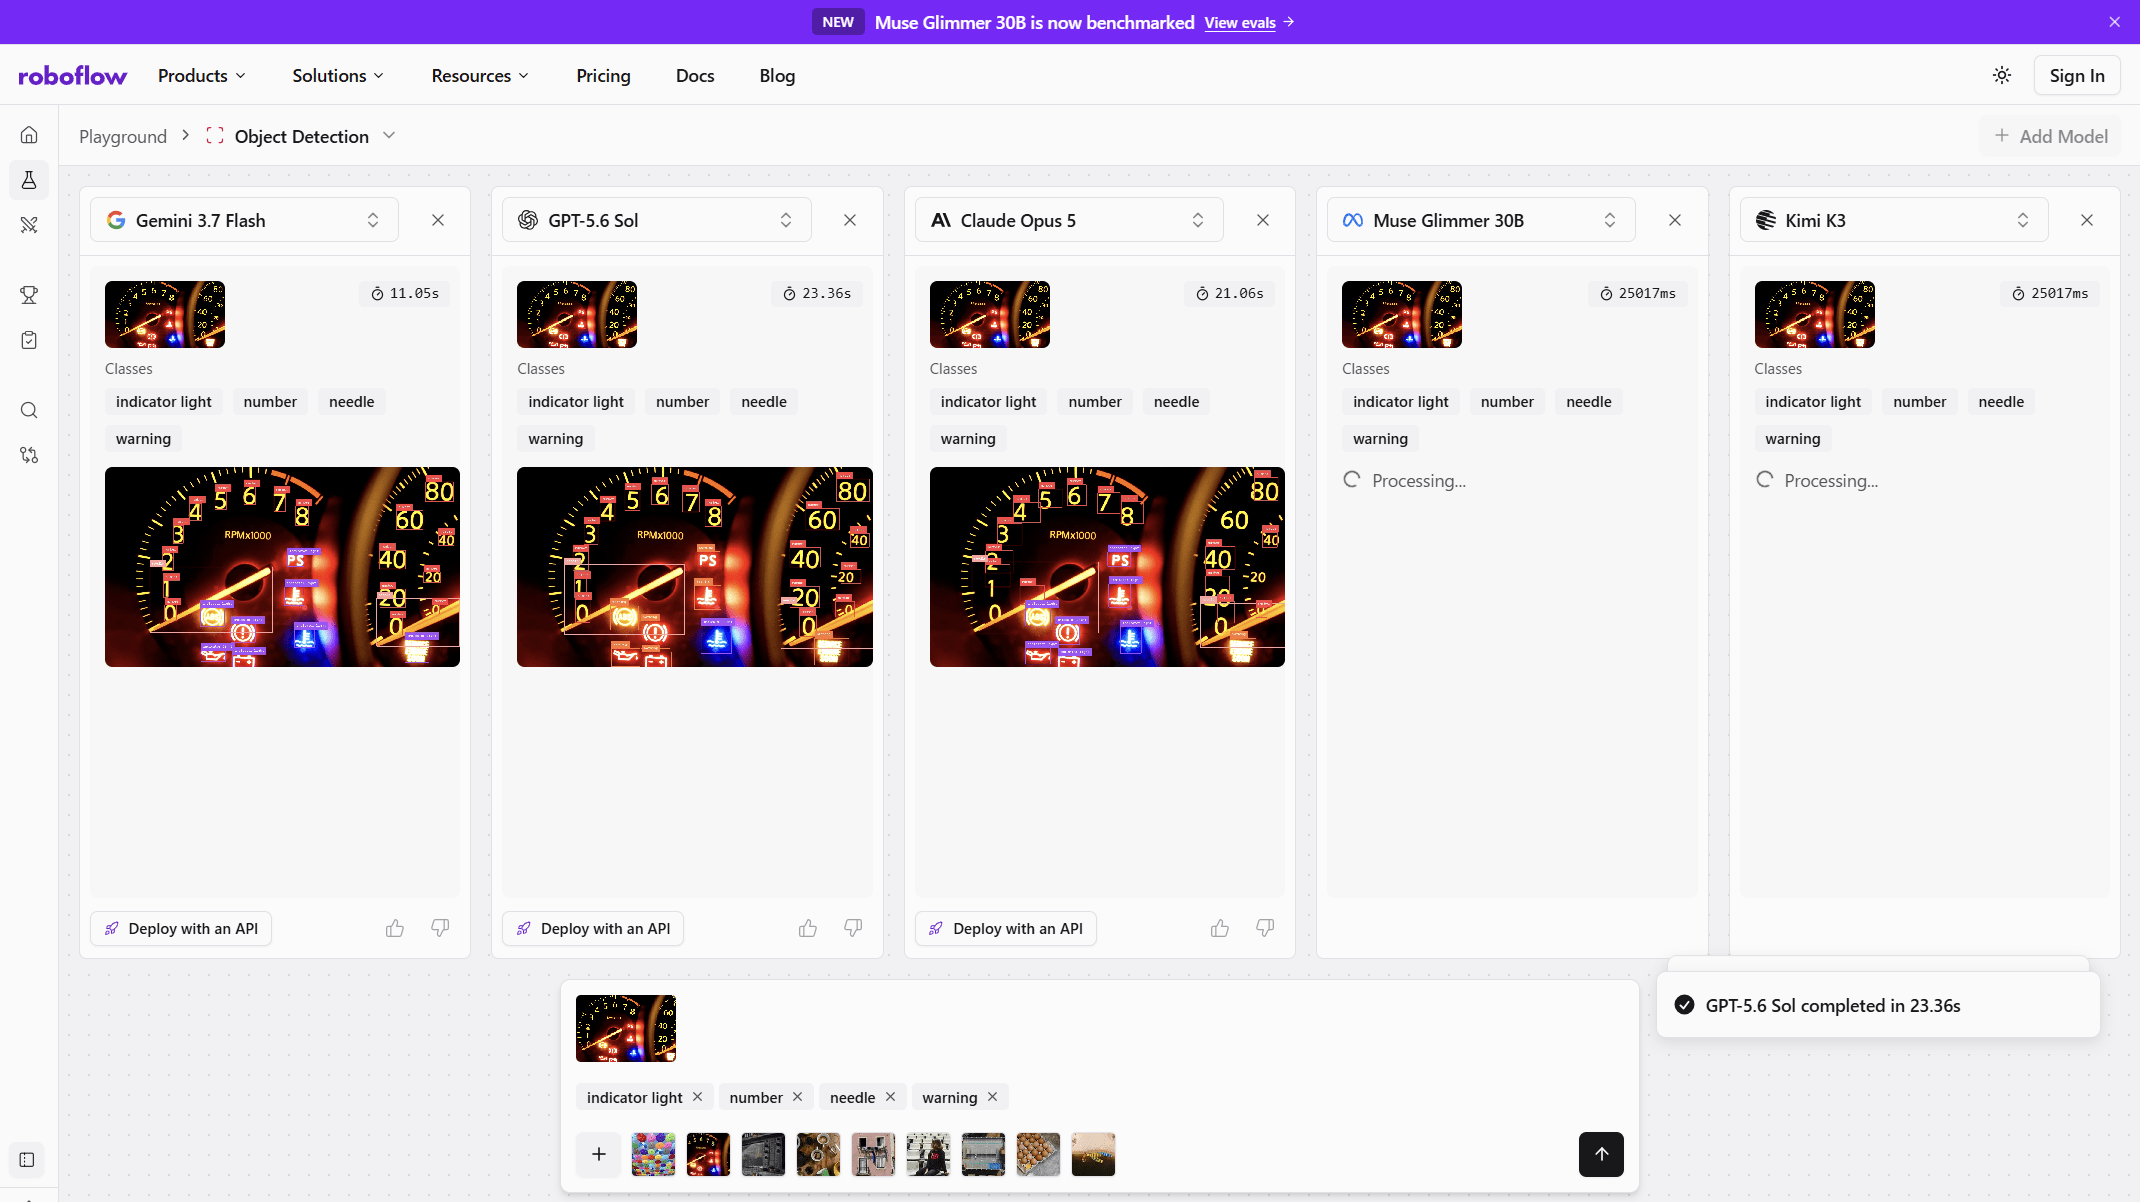Deploy Claude Opus 5 with an API

1006,928
